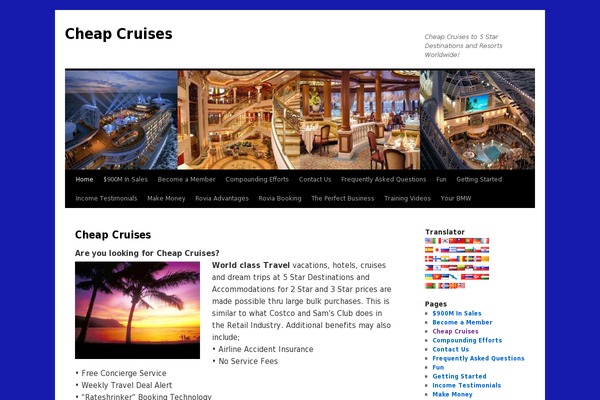Screen dimensions: 600x400
Task: Choose the Vietnam flag in Translator
Action: coord(437,277)
